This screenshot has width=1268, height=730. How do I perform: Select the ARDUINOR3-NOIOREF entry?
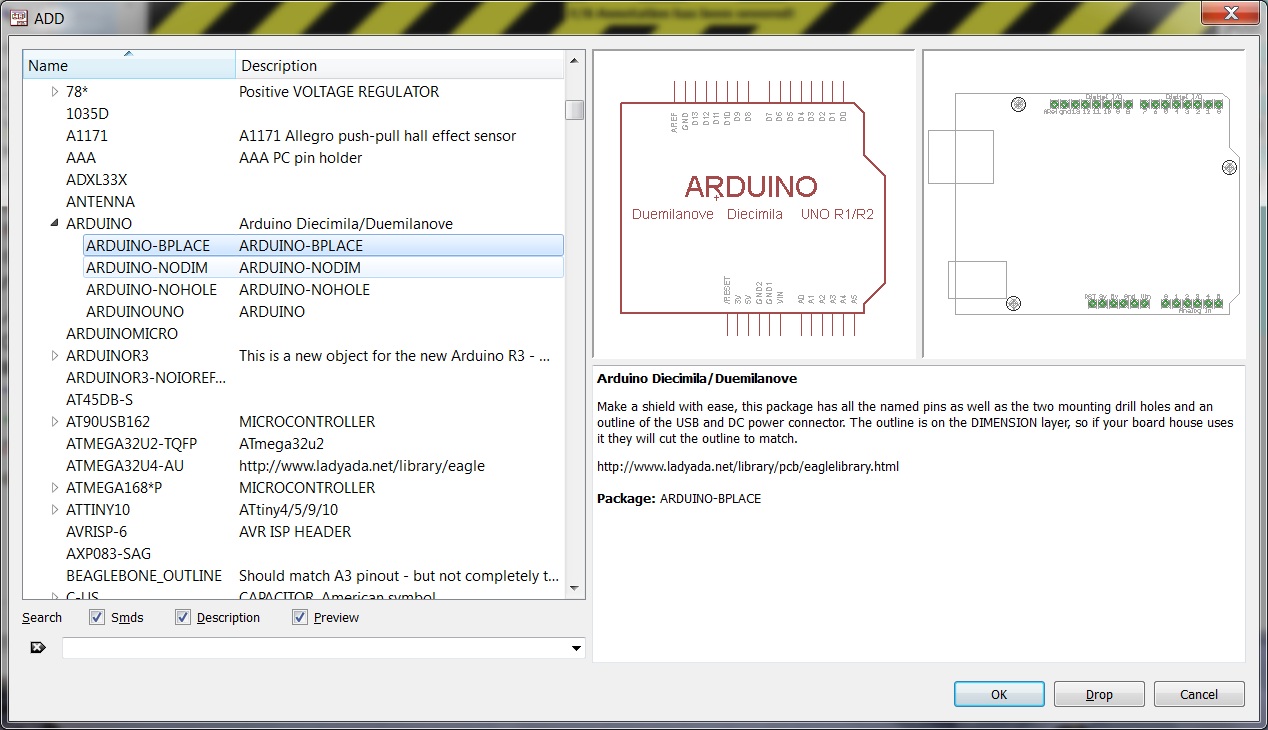tap(146, 378)
